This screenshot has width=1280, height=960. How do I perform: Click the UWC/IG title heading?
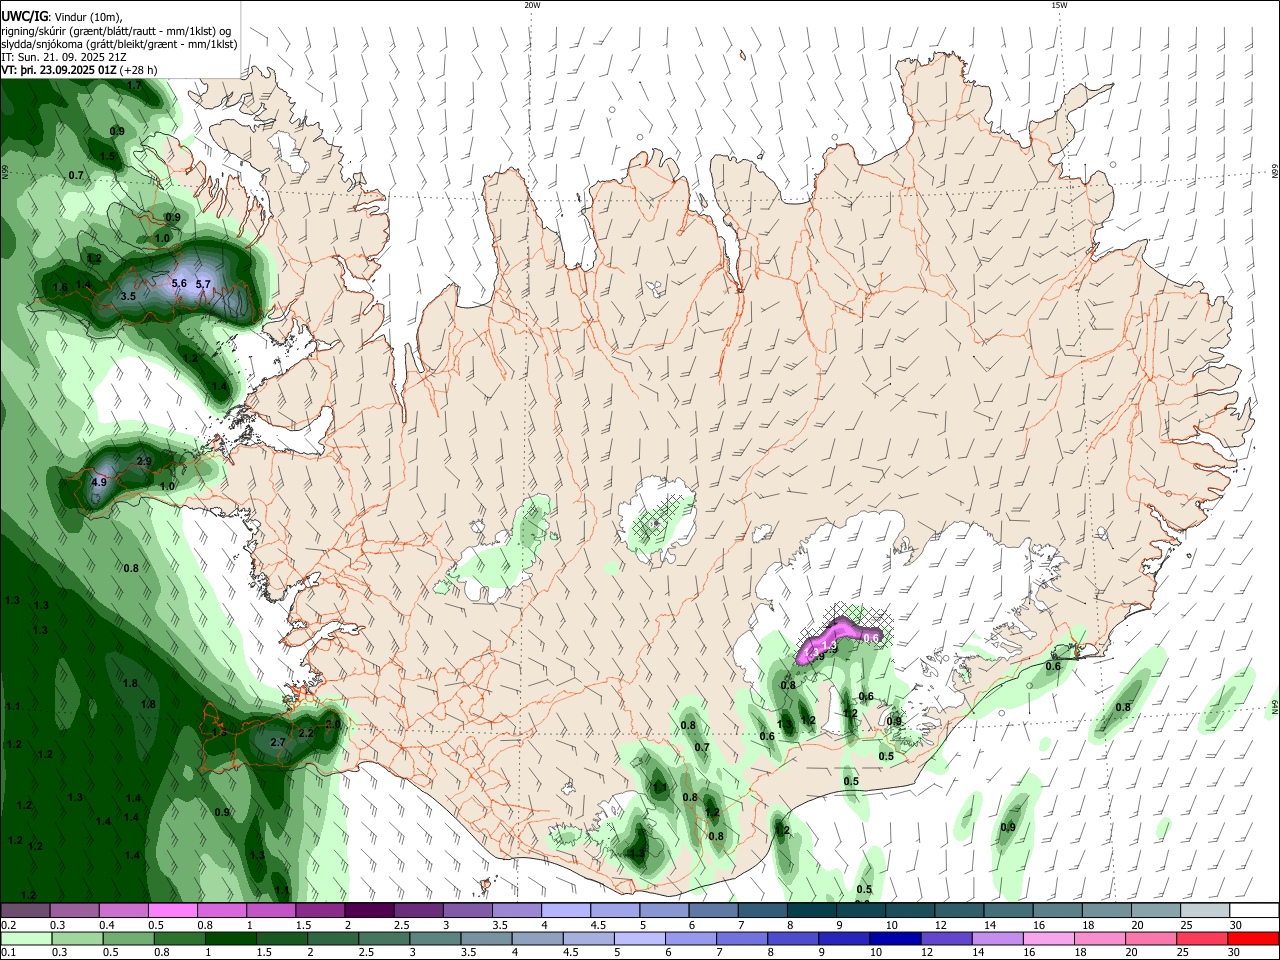tap(23, 16)
